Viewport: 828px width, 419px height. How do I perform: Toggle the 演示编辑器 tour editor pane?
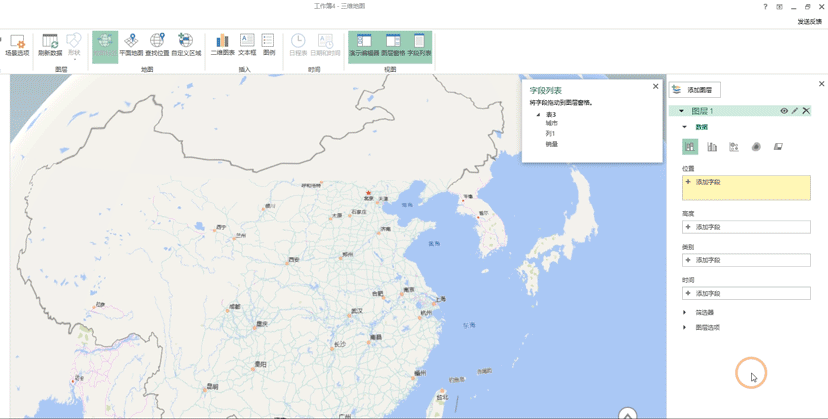(x=364, y=45)
